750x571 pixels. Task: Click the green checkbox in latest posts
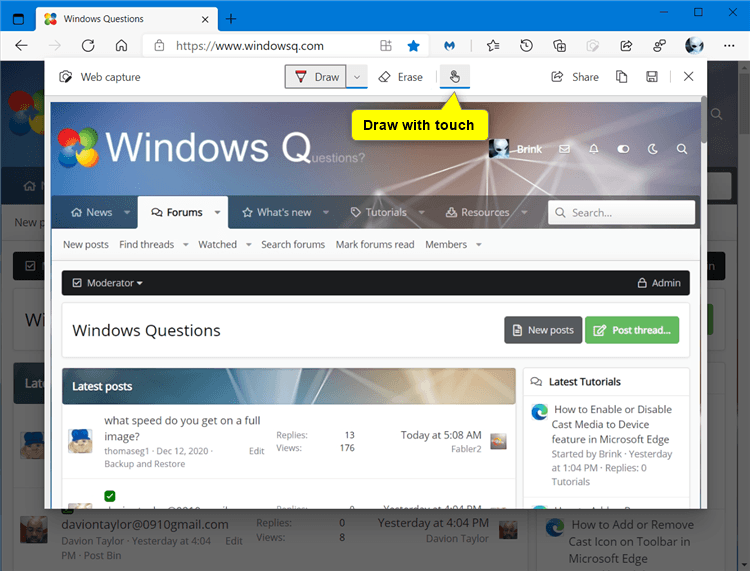click(x=110, y=496)
